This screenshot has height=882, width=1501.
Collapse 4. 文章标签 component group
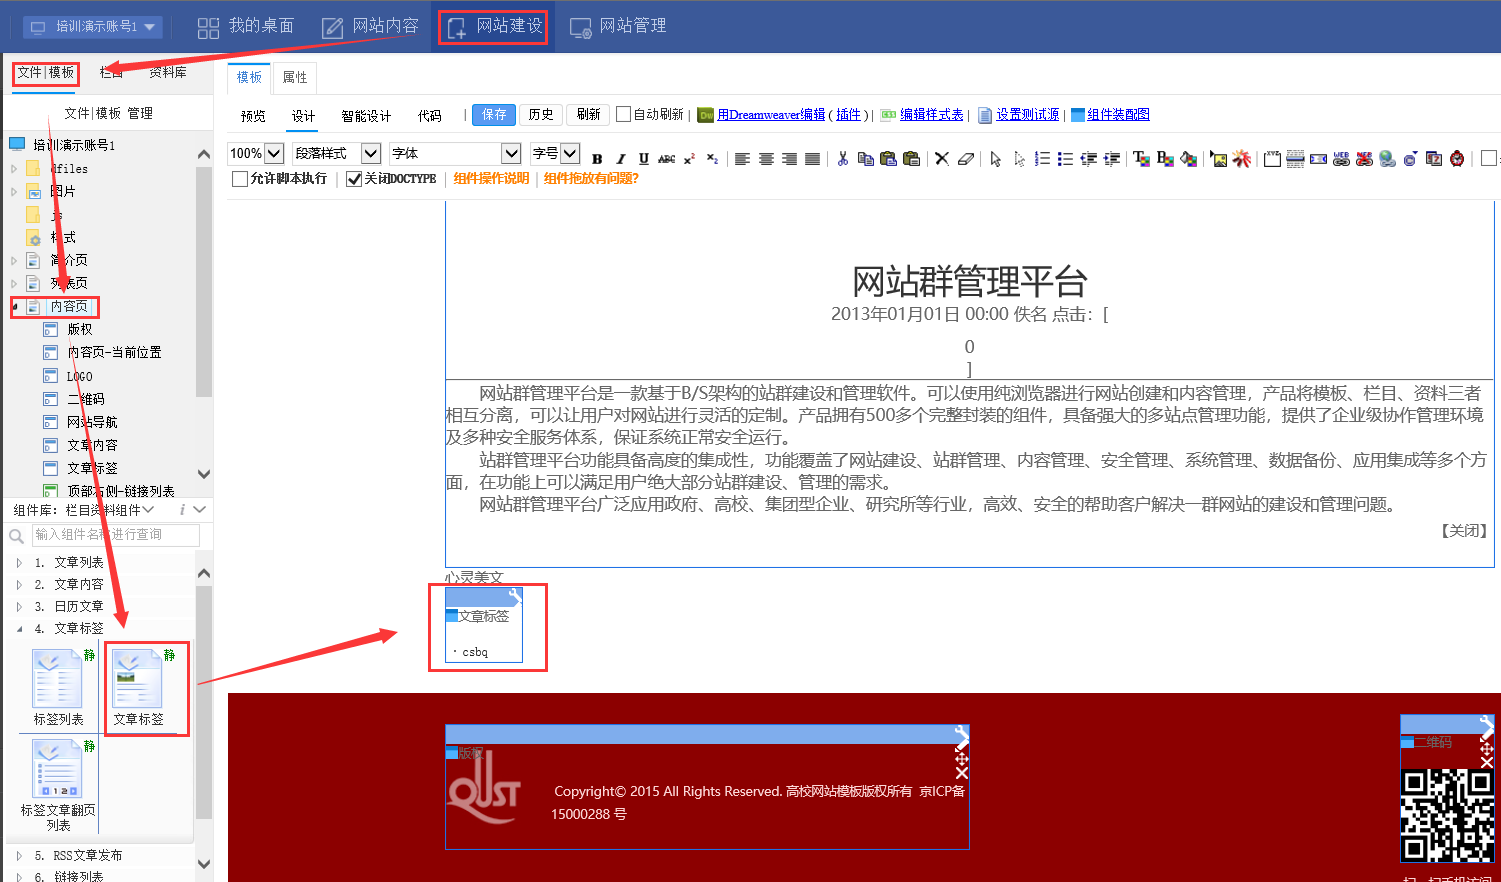click(x=19, y=628)
